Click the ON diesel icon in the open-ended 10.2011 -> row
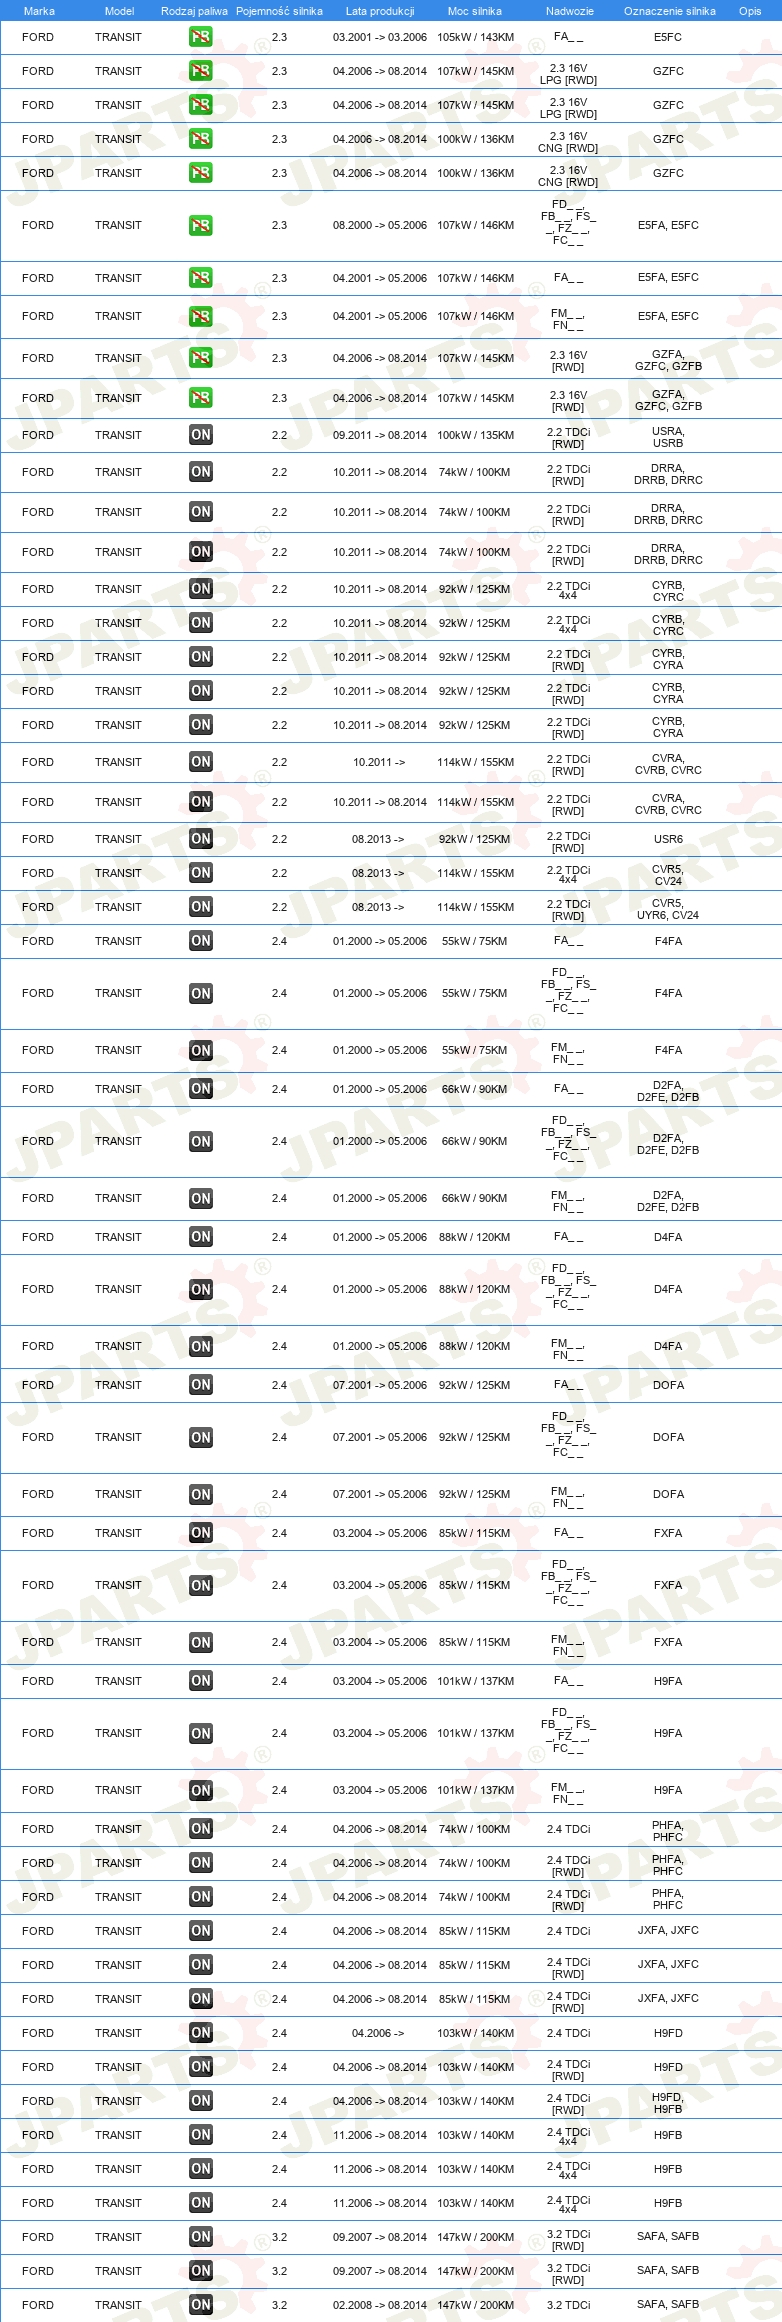The image size is (782, 2322). (201, 762)
